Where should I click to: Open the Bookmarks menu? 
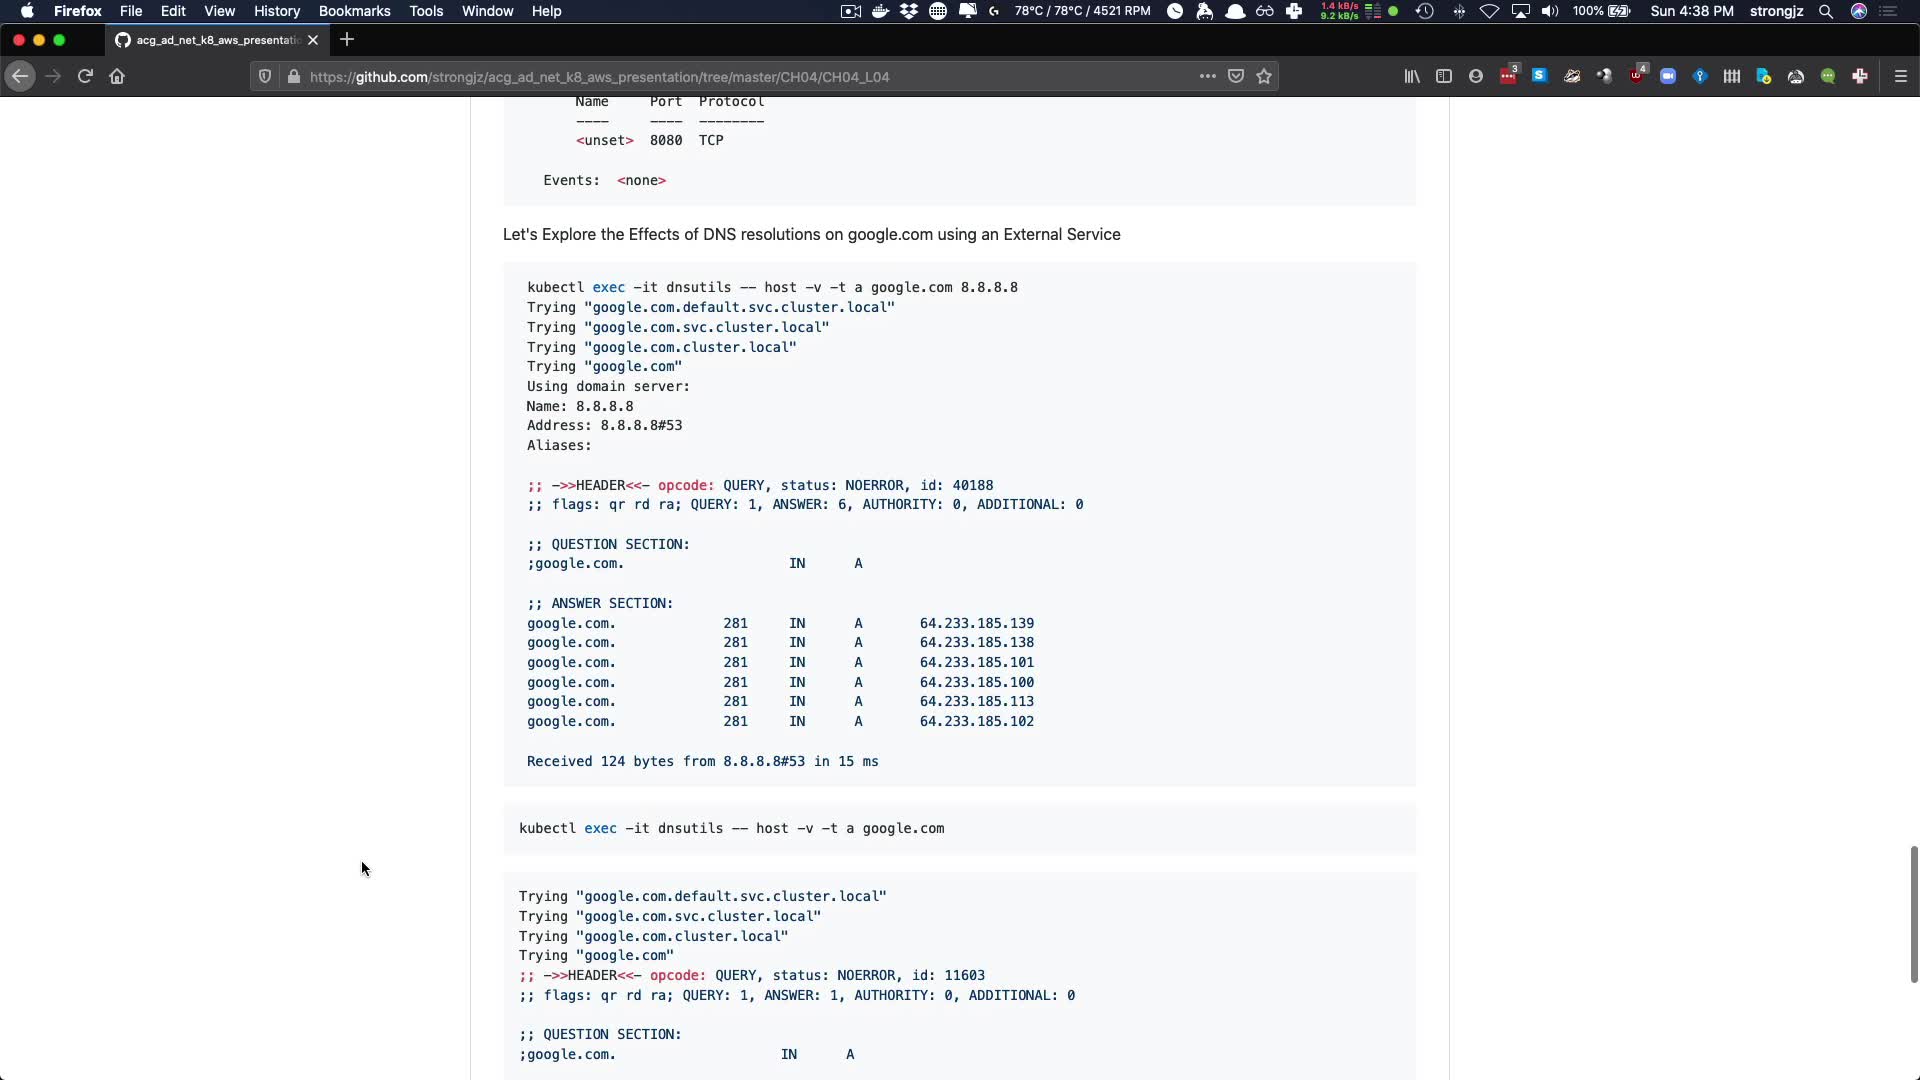coord(354,11)
